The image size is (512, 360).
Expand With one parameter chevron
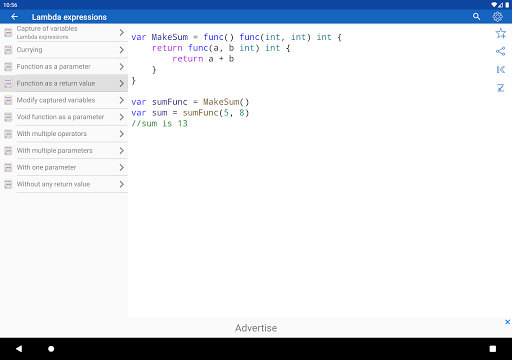[122, 167]
